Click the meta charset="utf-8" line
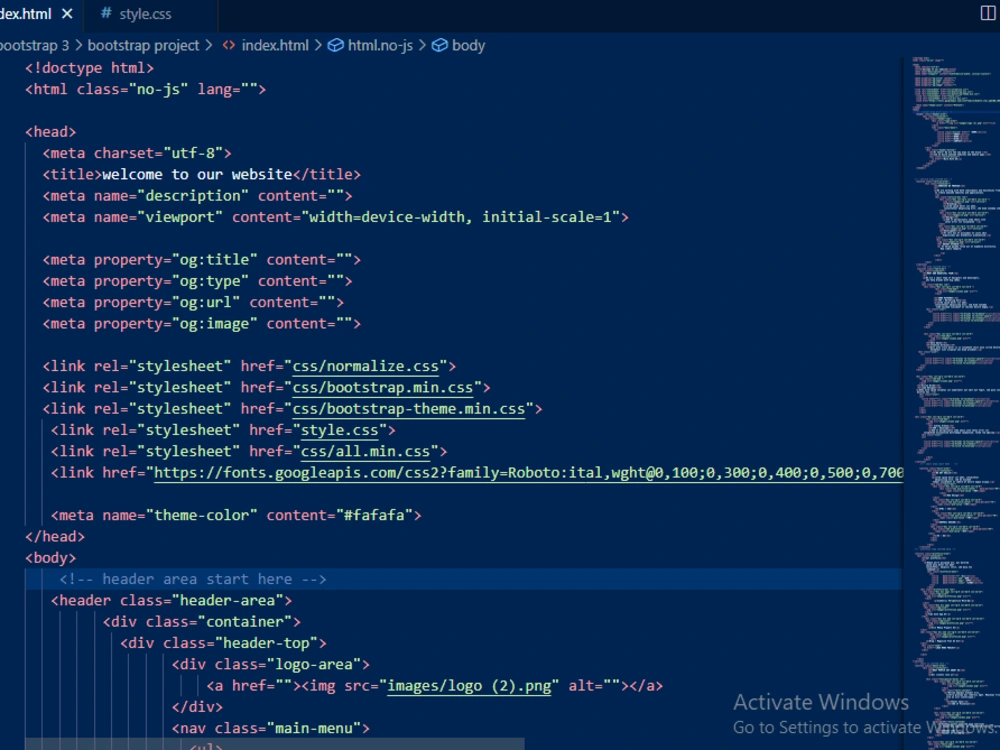Image resolution: width=1000 pixels, height=750 pixels. 136,154
